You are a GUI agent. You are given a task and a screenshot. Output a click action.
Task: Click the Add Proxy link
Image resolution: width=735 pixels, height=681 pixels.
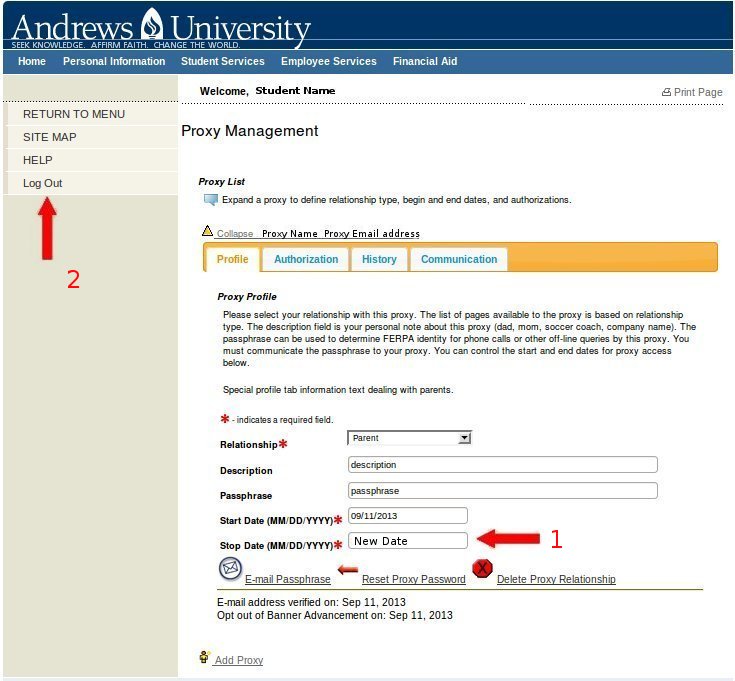click(x=239, y=660)
